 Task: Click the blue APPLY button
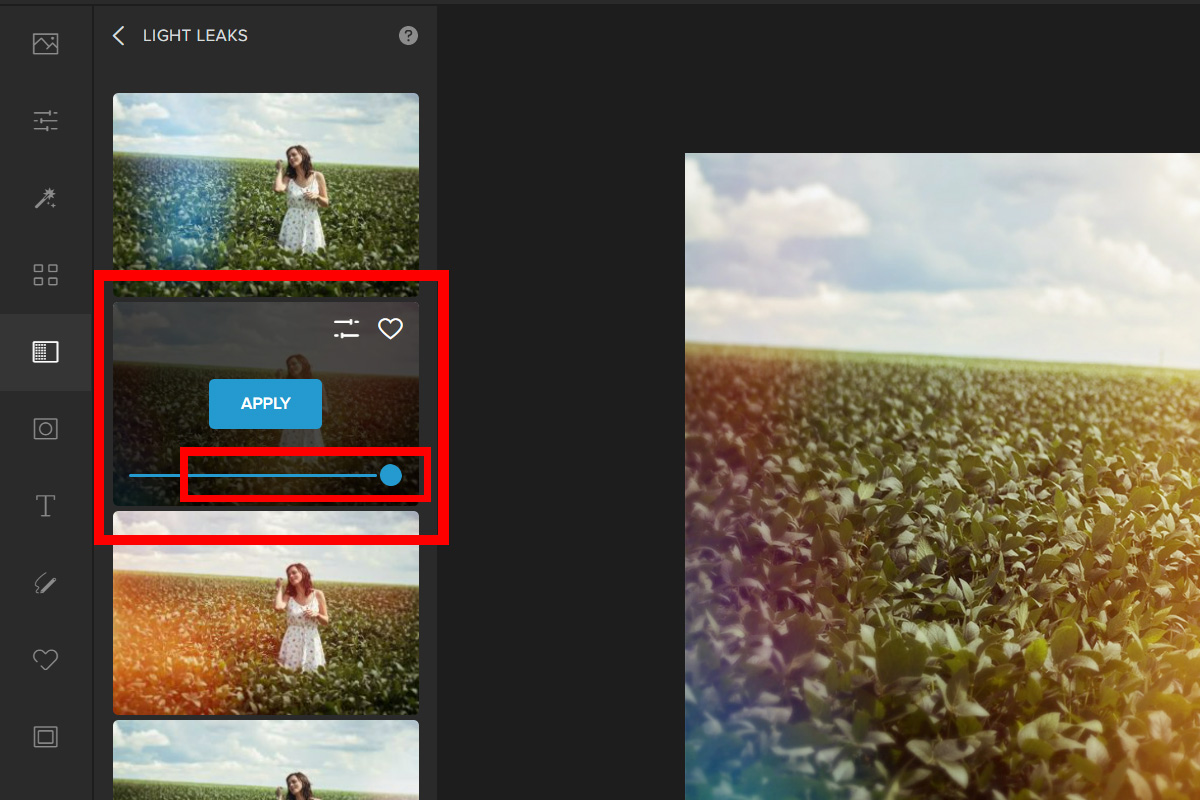pyautogui.click(x=265, y=404)
